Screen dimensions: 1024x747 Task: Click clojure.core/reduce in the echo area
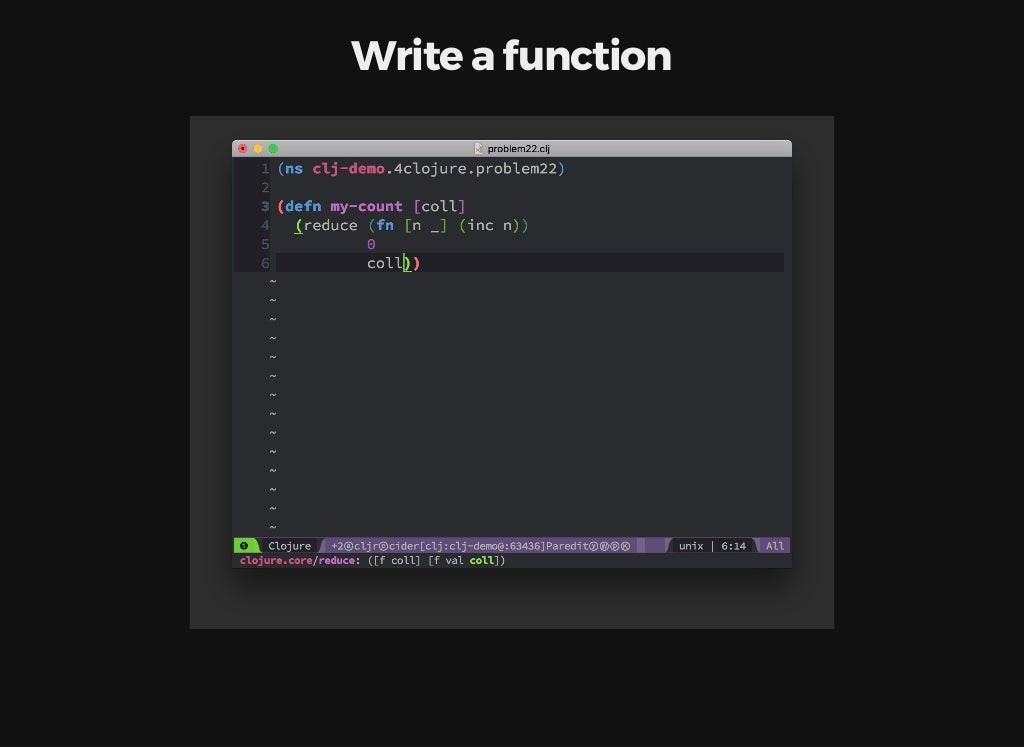pos(298,561)
